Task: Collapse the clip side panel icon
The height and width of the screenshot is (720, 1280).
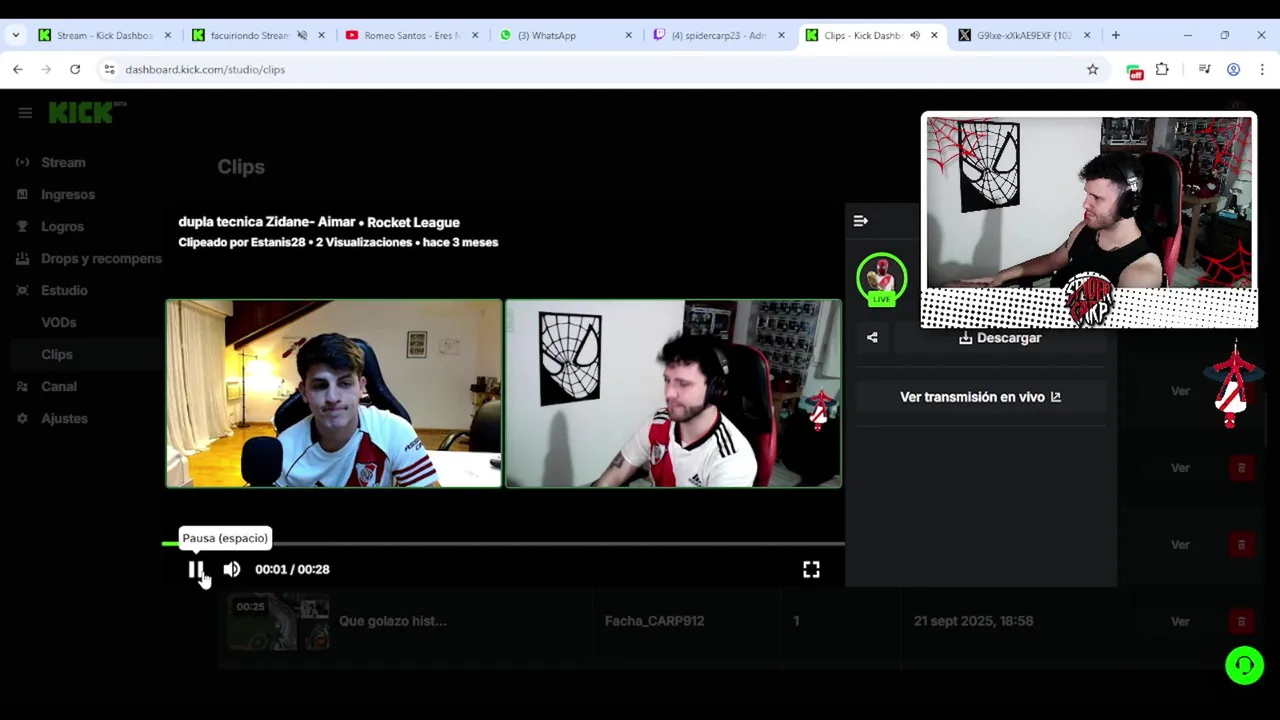Action: pyautogui.click(x=860, y=221)
